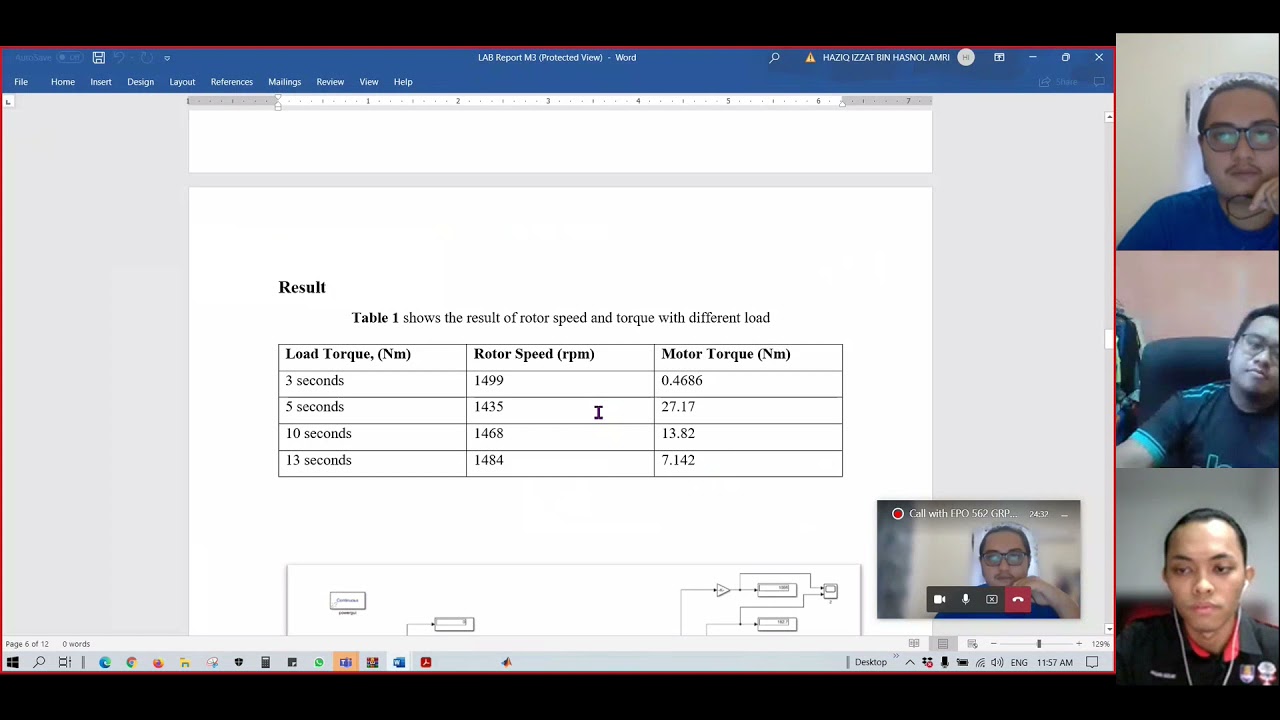Image resolution: width=1280 pixels, height=720 pixels.
Task: Open the Comments icon beside Share
Action: [1099, 82]
